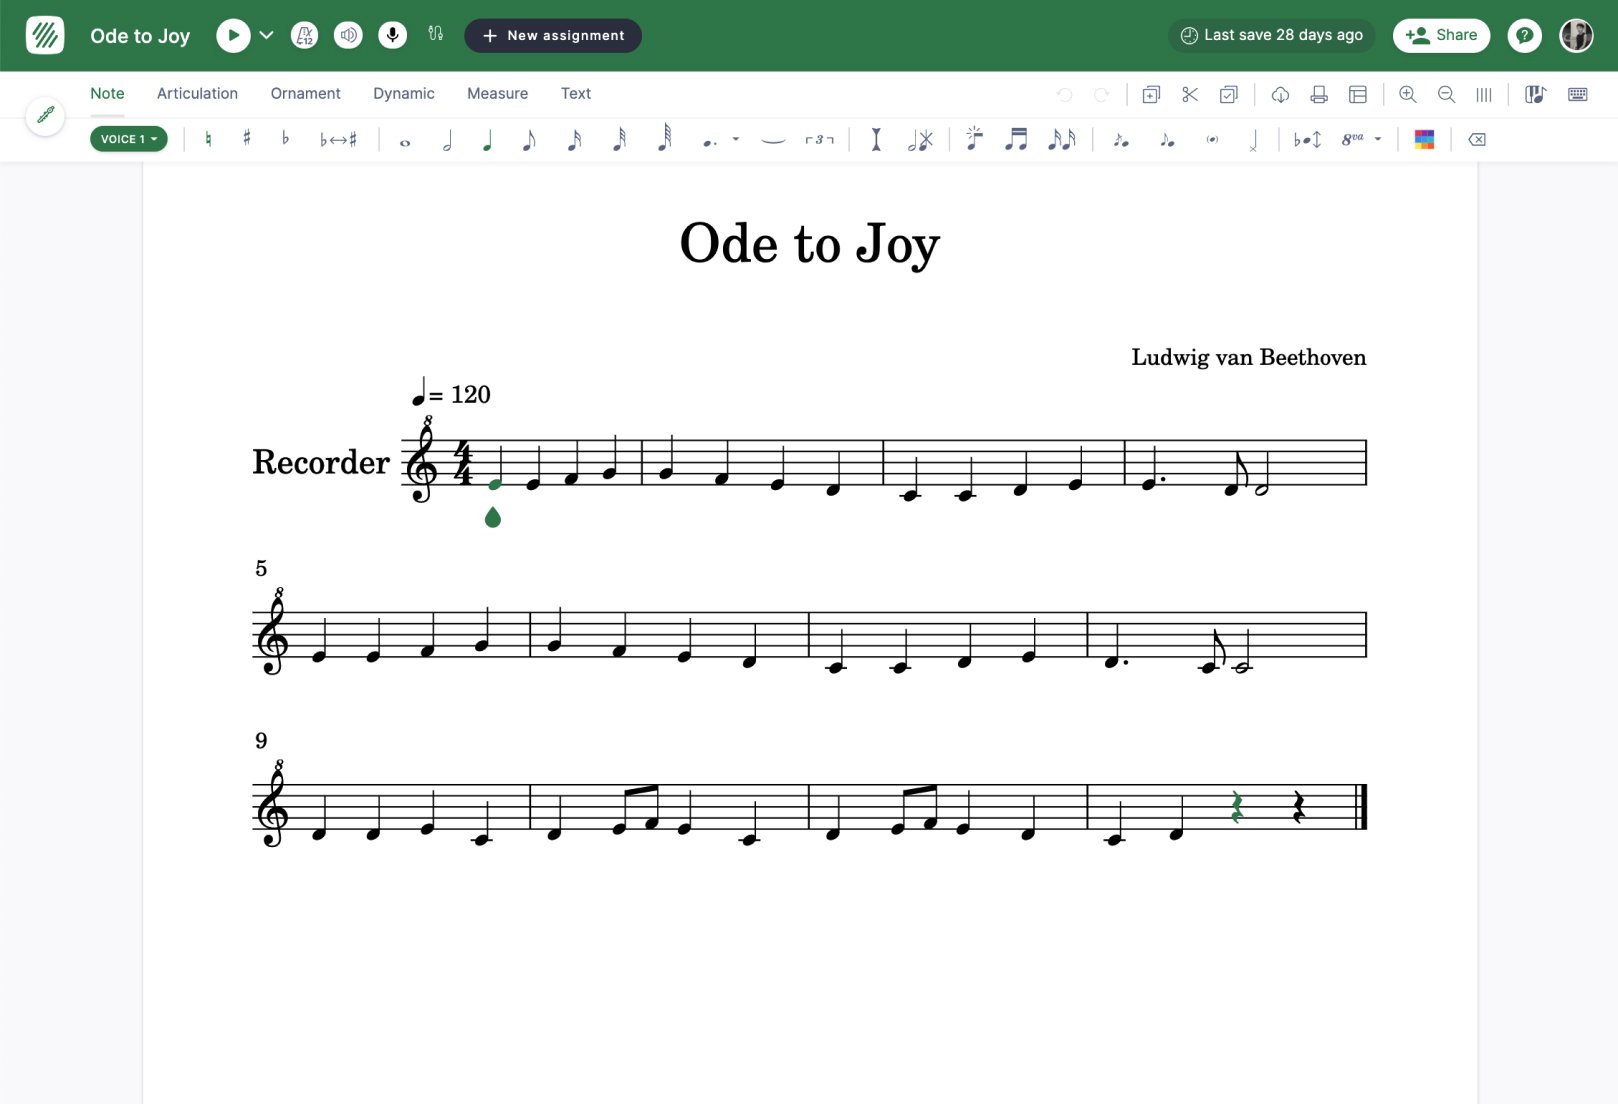The width and height of the screenshot is (1618, 1104).
Task: Switch to the Text tab
Action: click(576, 94)
